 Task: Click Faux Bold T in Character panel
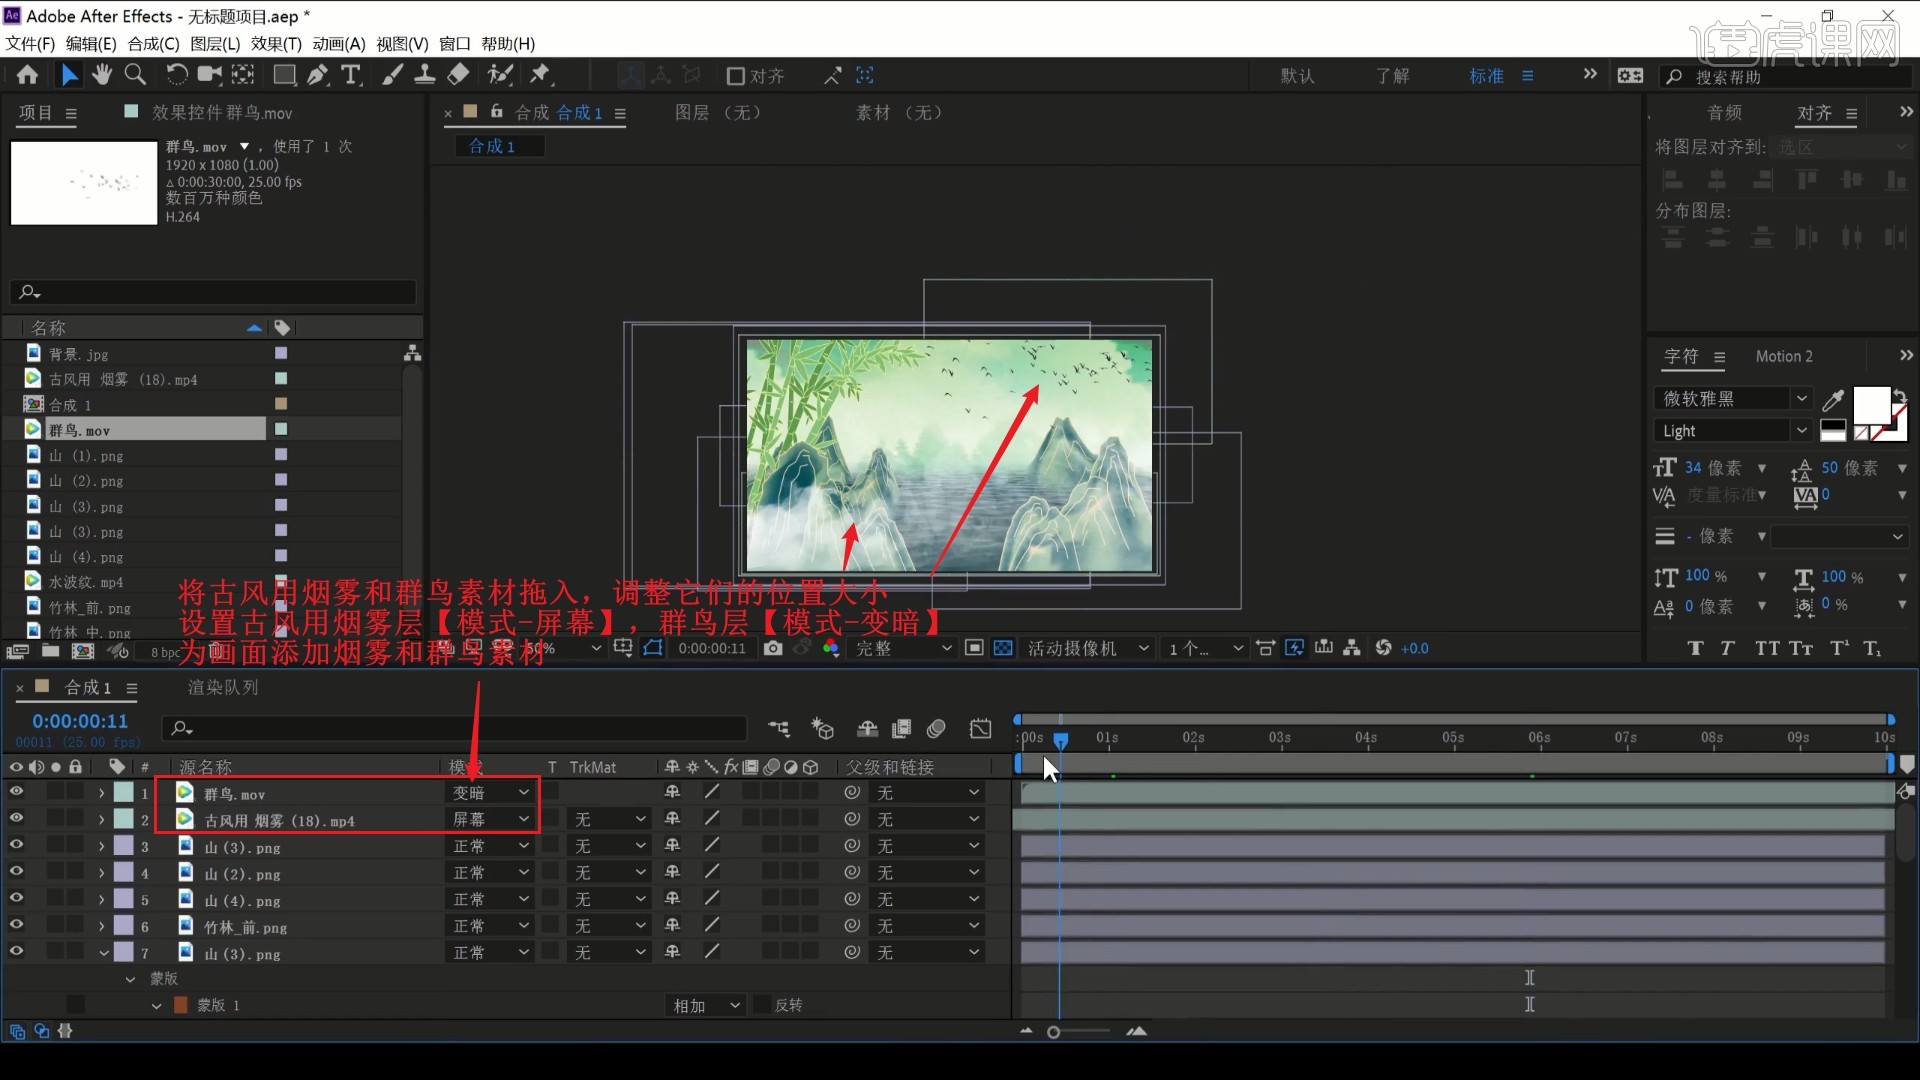(x=1695, y=648)
